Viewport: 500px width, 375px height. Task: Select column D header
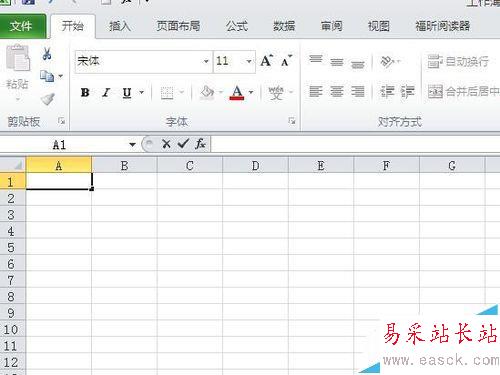click(x=255, y=165)
